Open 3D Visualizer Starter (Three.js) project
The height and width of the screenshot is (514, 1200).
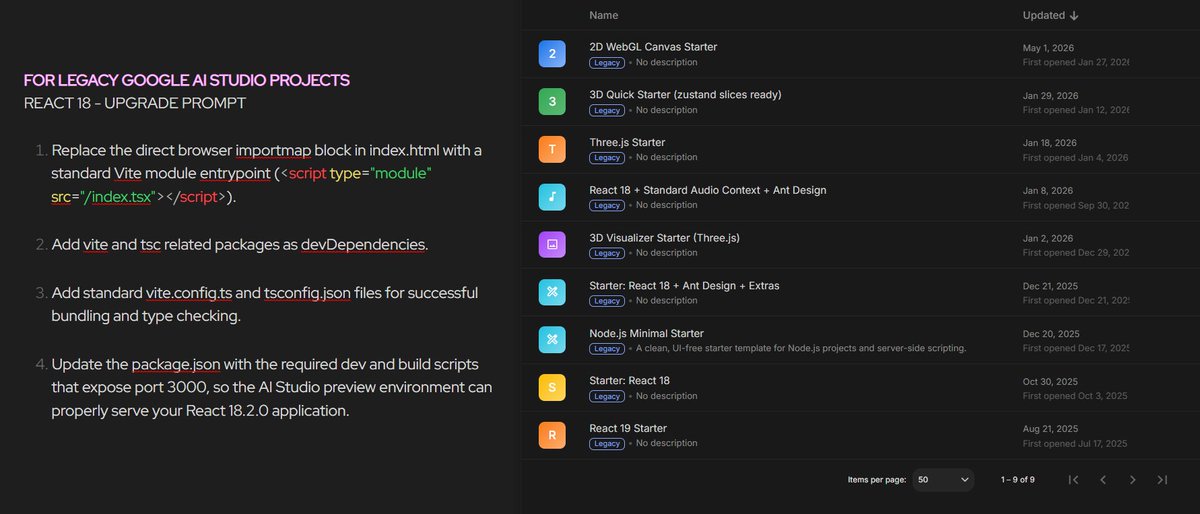pos(664,238)
